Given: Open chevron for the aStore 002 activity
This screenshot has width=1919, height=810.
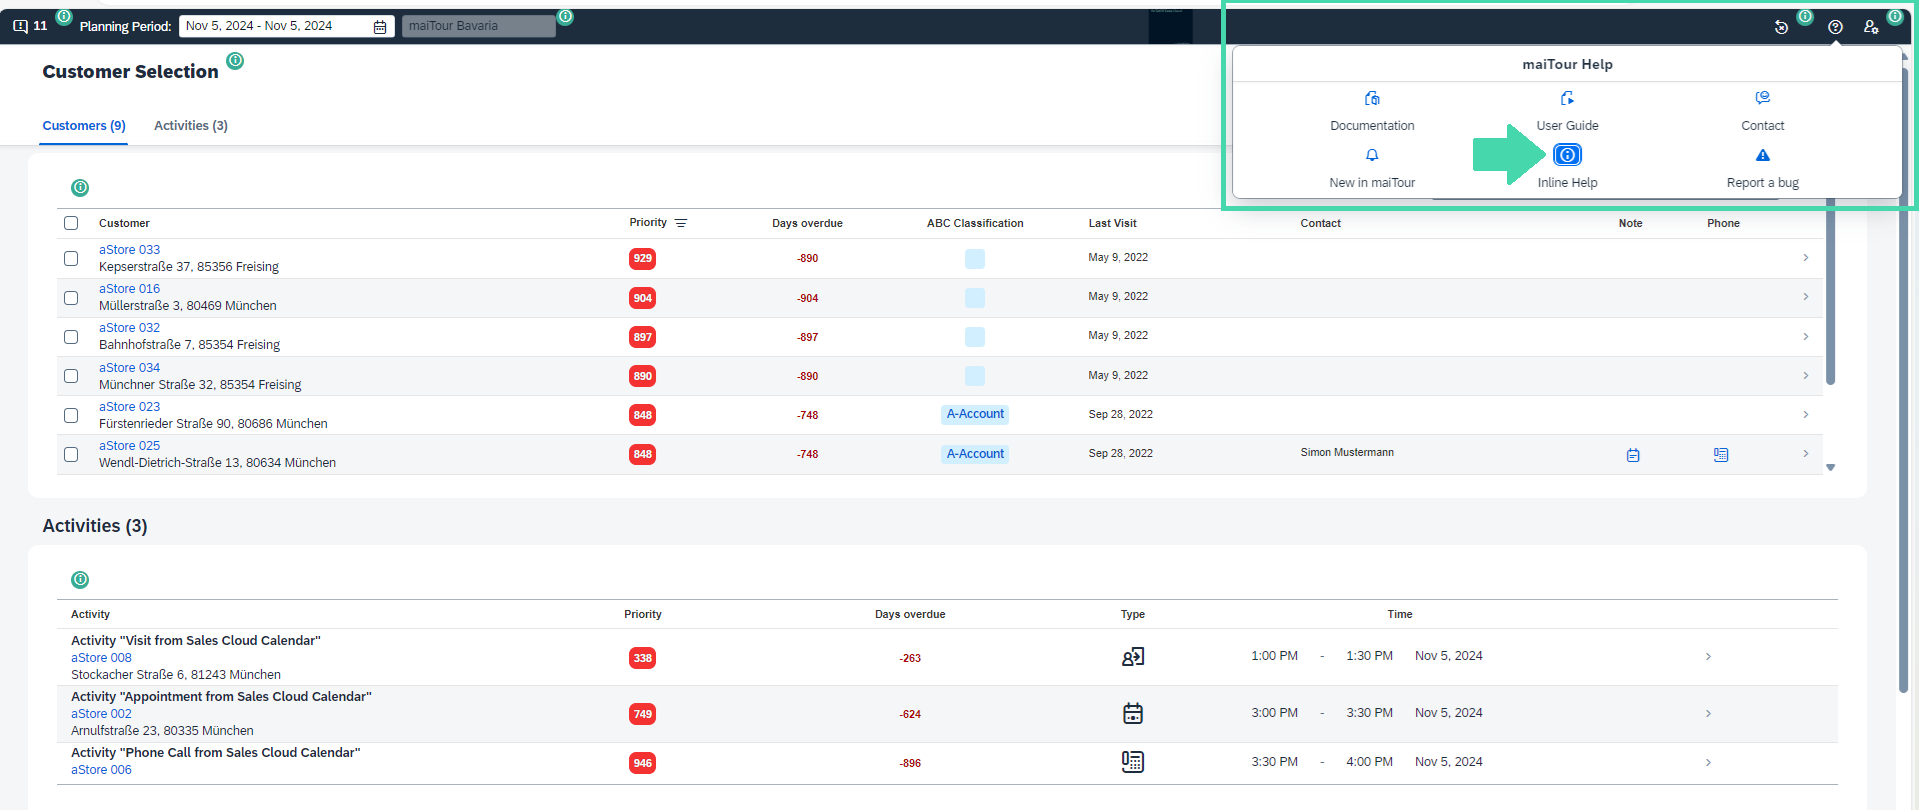Looking at the screenshot, I should point(1708,714).
